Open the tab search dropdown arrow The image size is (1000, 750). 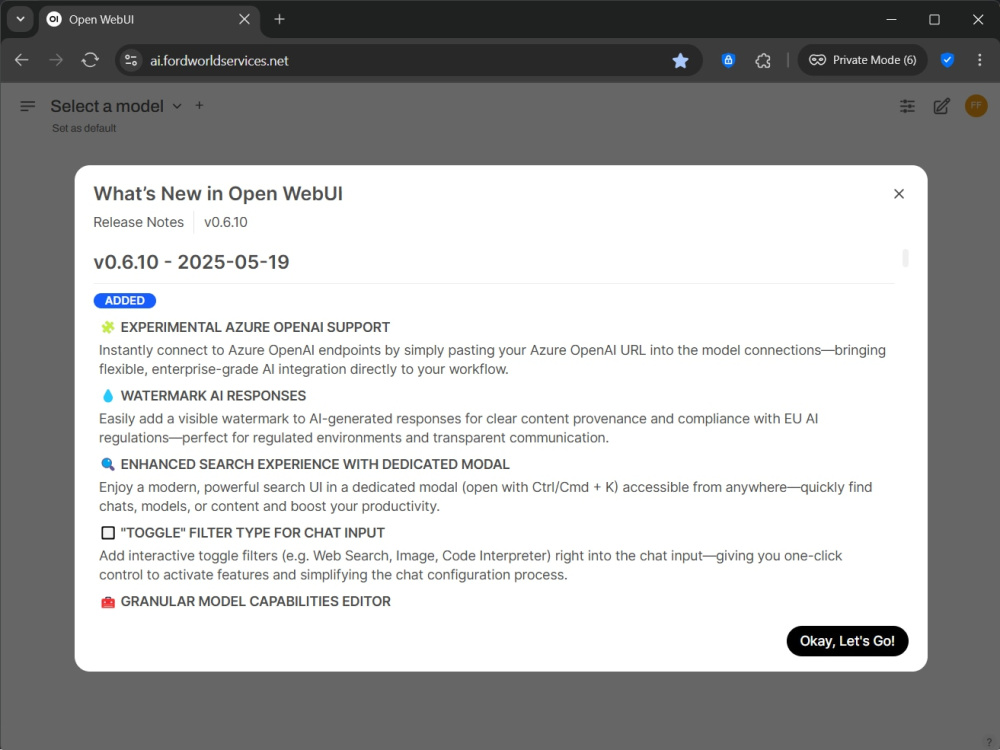pos(20,19)
